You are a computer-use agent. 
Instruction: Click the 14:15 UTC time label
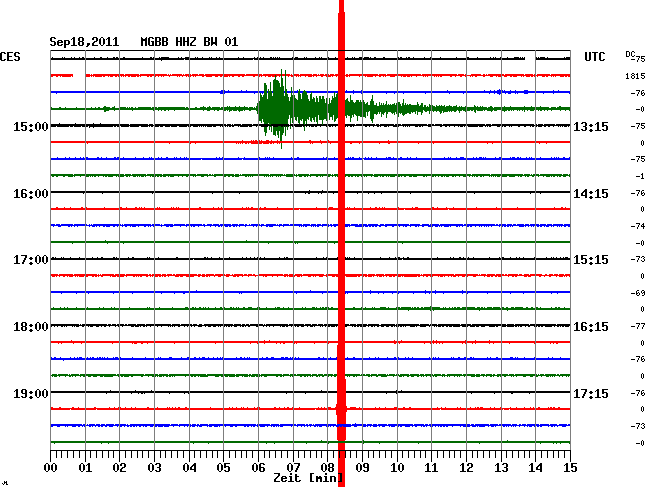point(591,194)
